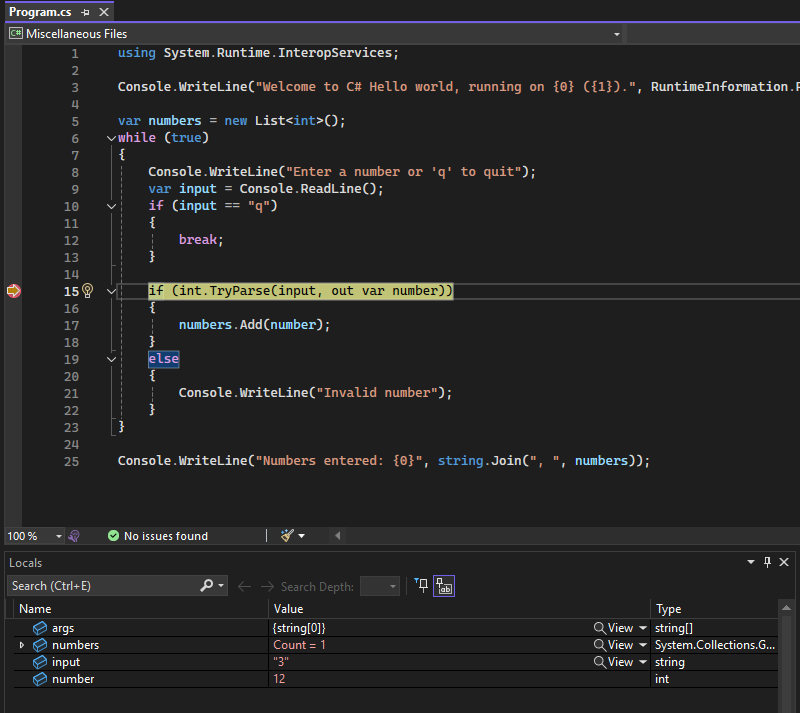Click the lightbulb quick actions icon on line 15
Viewport: 800px width, 713px height.
click(x=87, y=290)
